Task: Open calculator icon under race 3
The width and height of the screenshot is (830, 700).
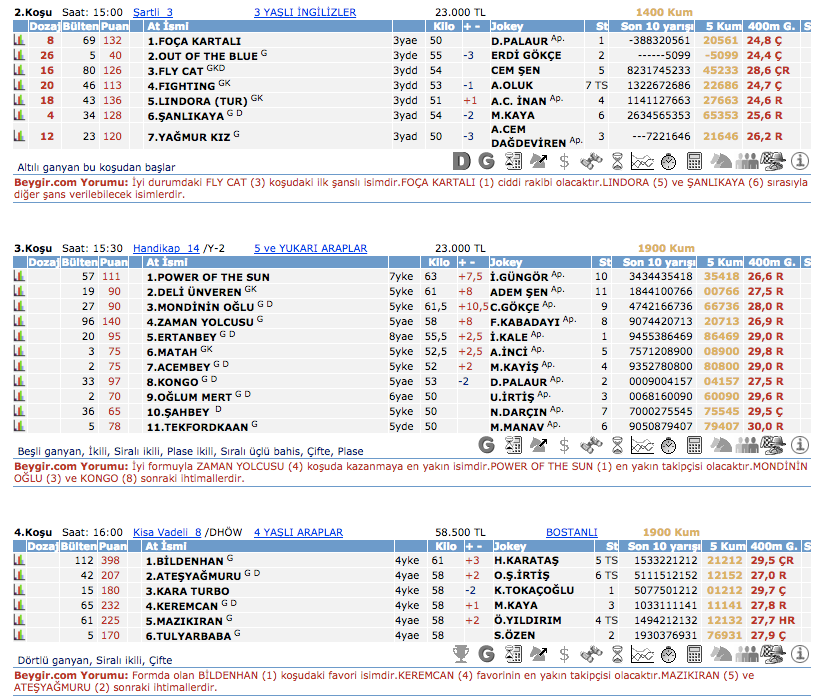Action: (695, 444)
